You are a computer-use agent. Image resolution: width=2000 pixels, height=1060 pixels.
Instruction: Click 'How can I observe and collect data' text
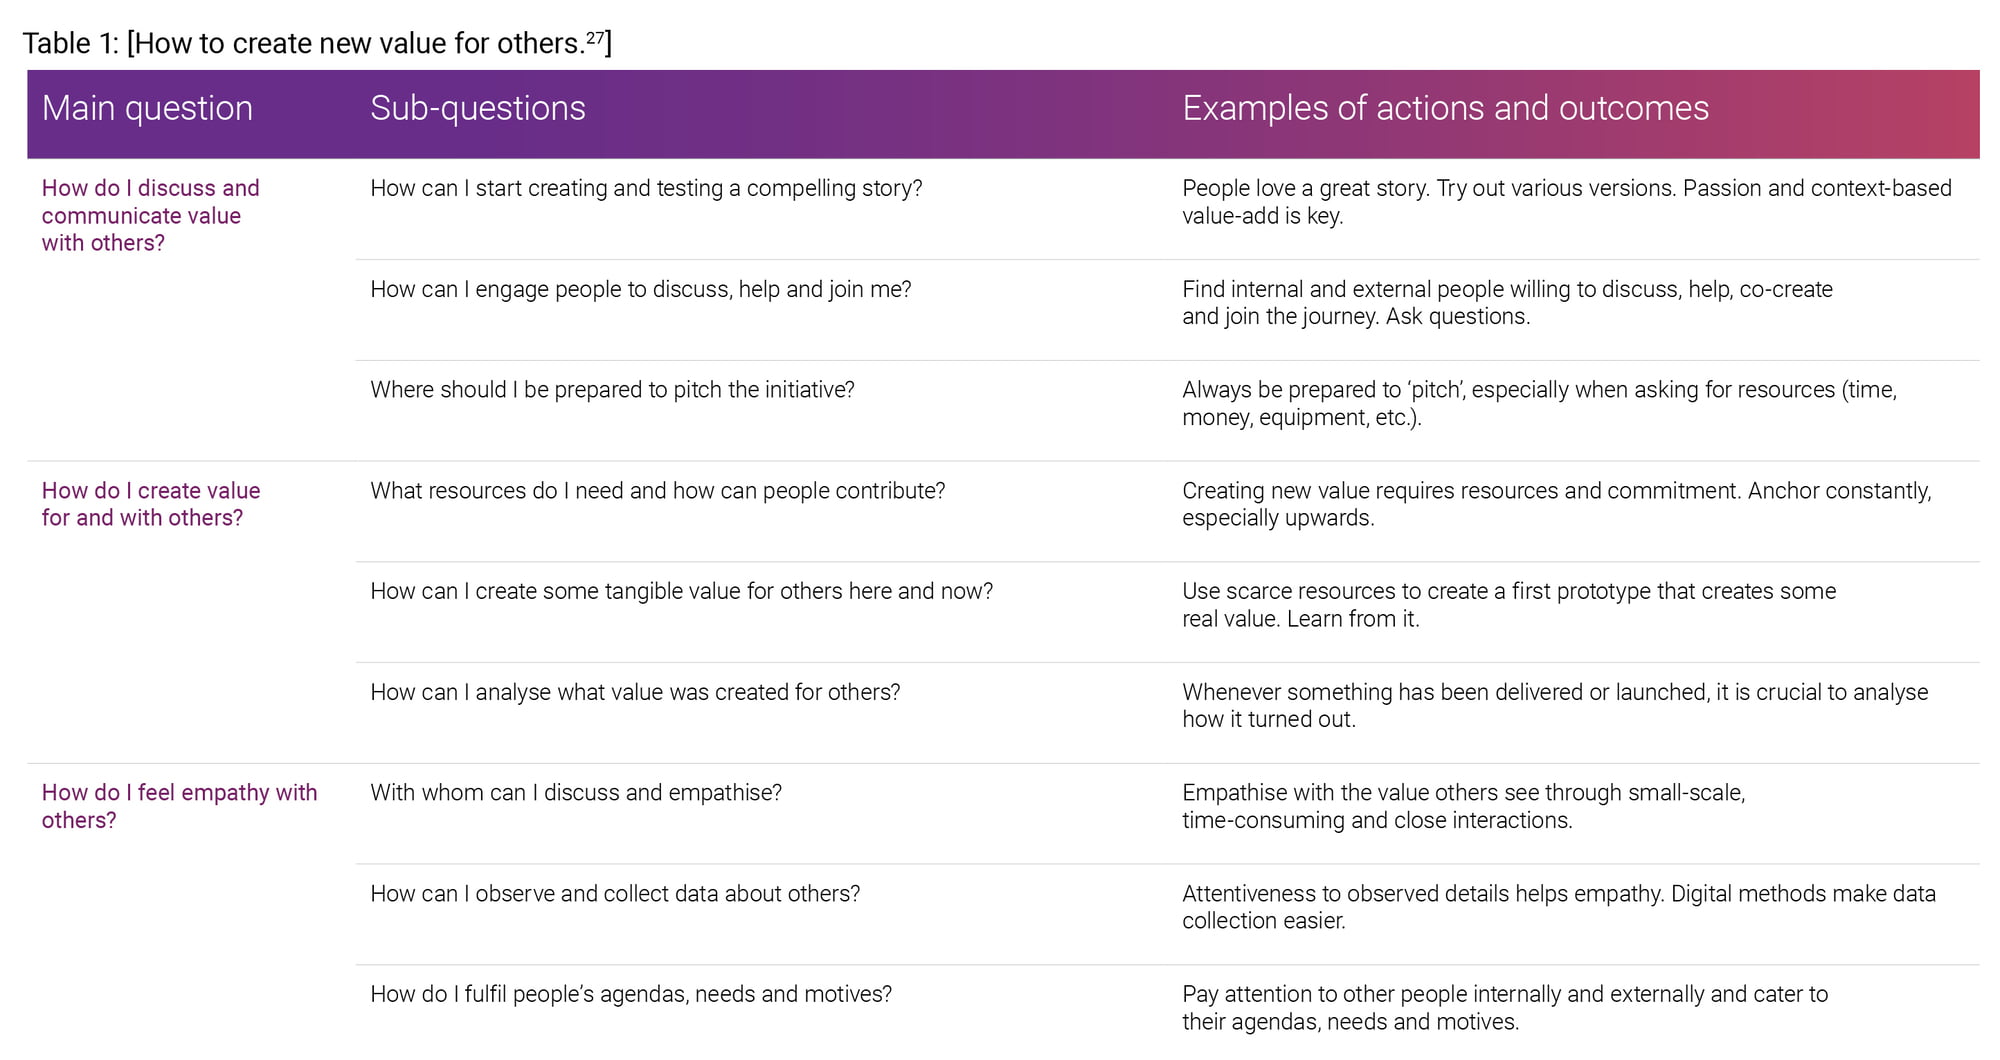tap(615, 894)
